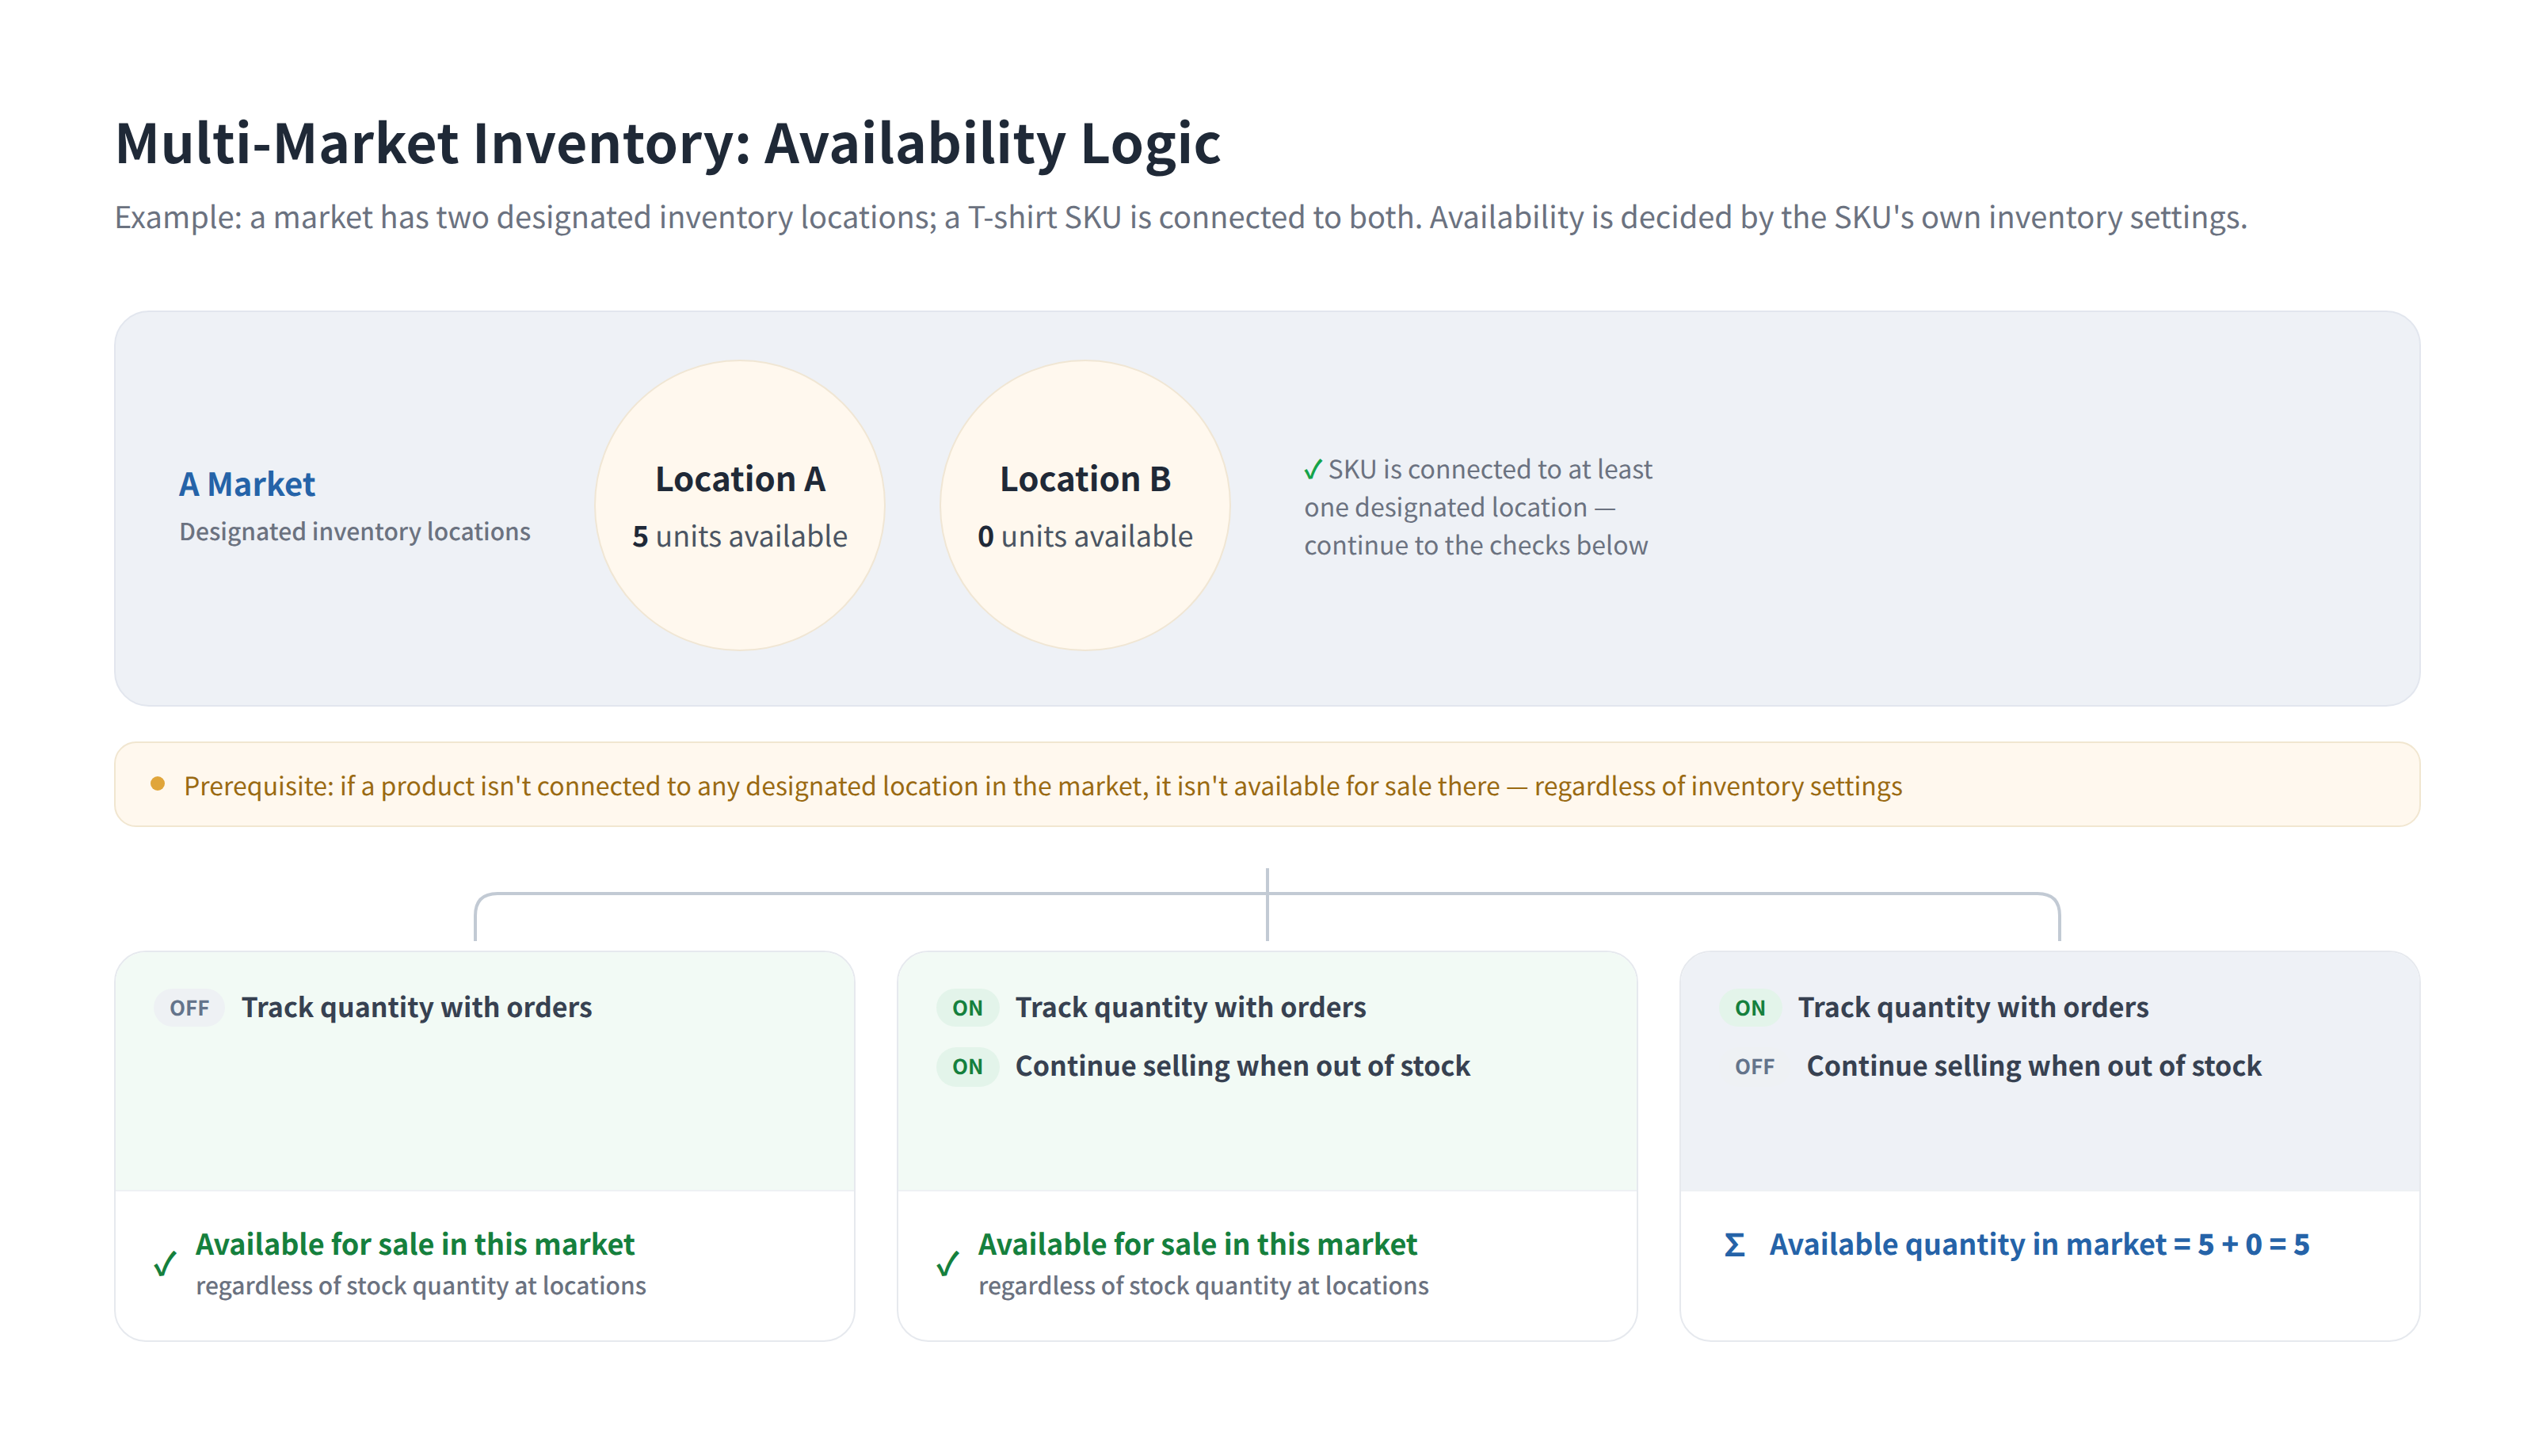
Task: Click the Designated inventory locations label
Action: click(x=355, y=532)
